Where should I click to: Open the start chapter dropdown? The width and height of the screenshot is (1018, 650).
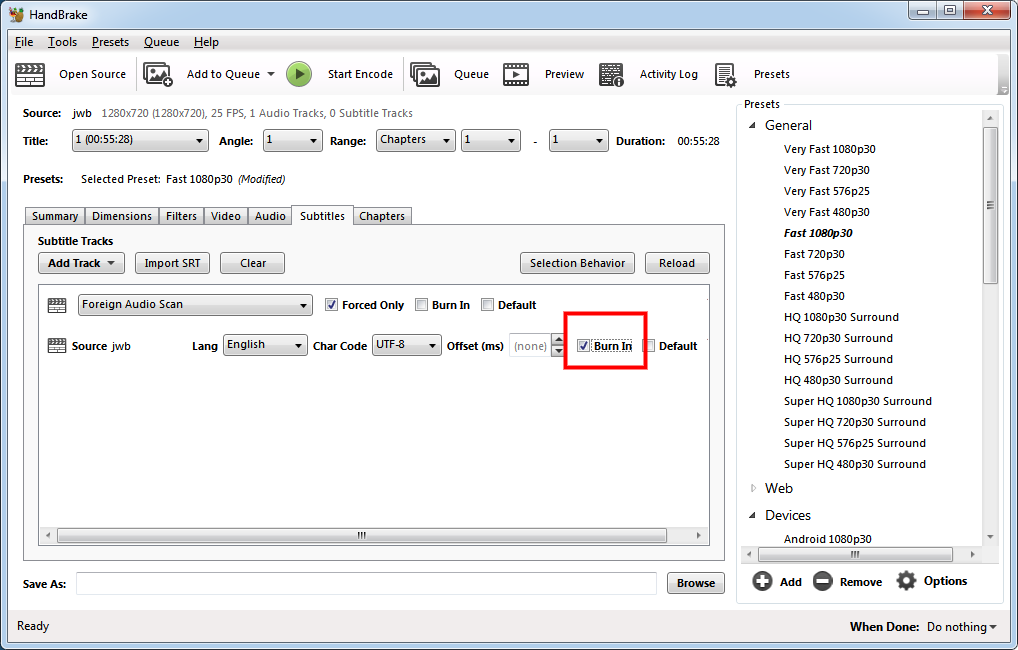[x=490, y=140]
